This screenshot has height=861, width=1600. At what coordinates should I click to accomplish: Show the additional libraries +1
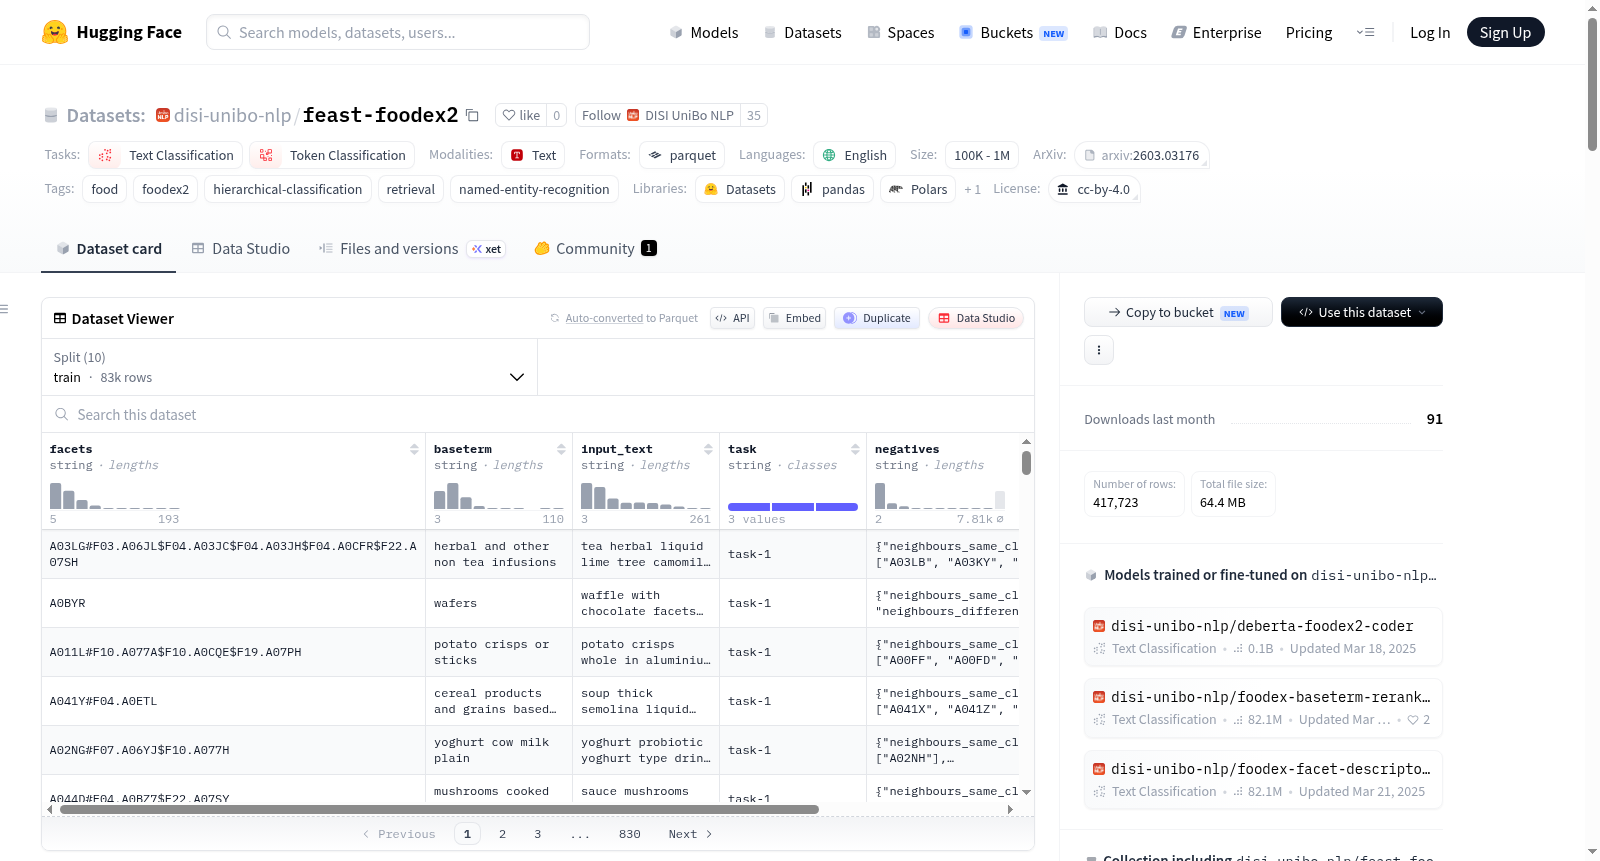pos(972,189)
